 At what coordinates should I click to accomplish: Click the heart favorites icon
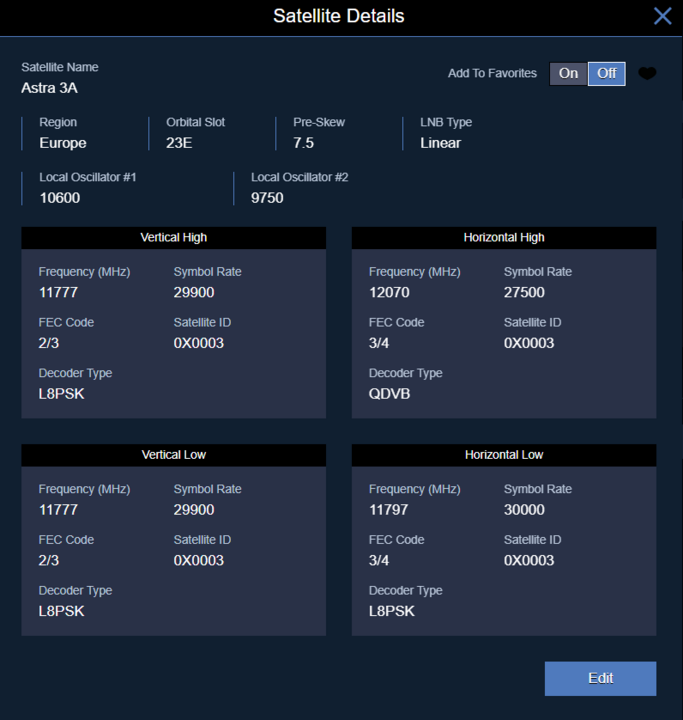click(x=647, y=73)
